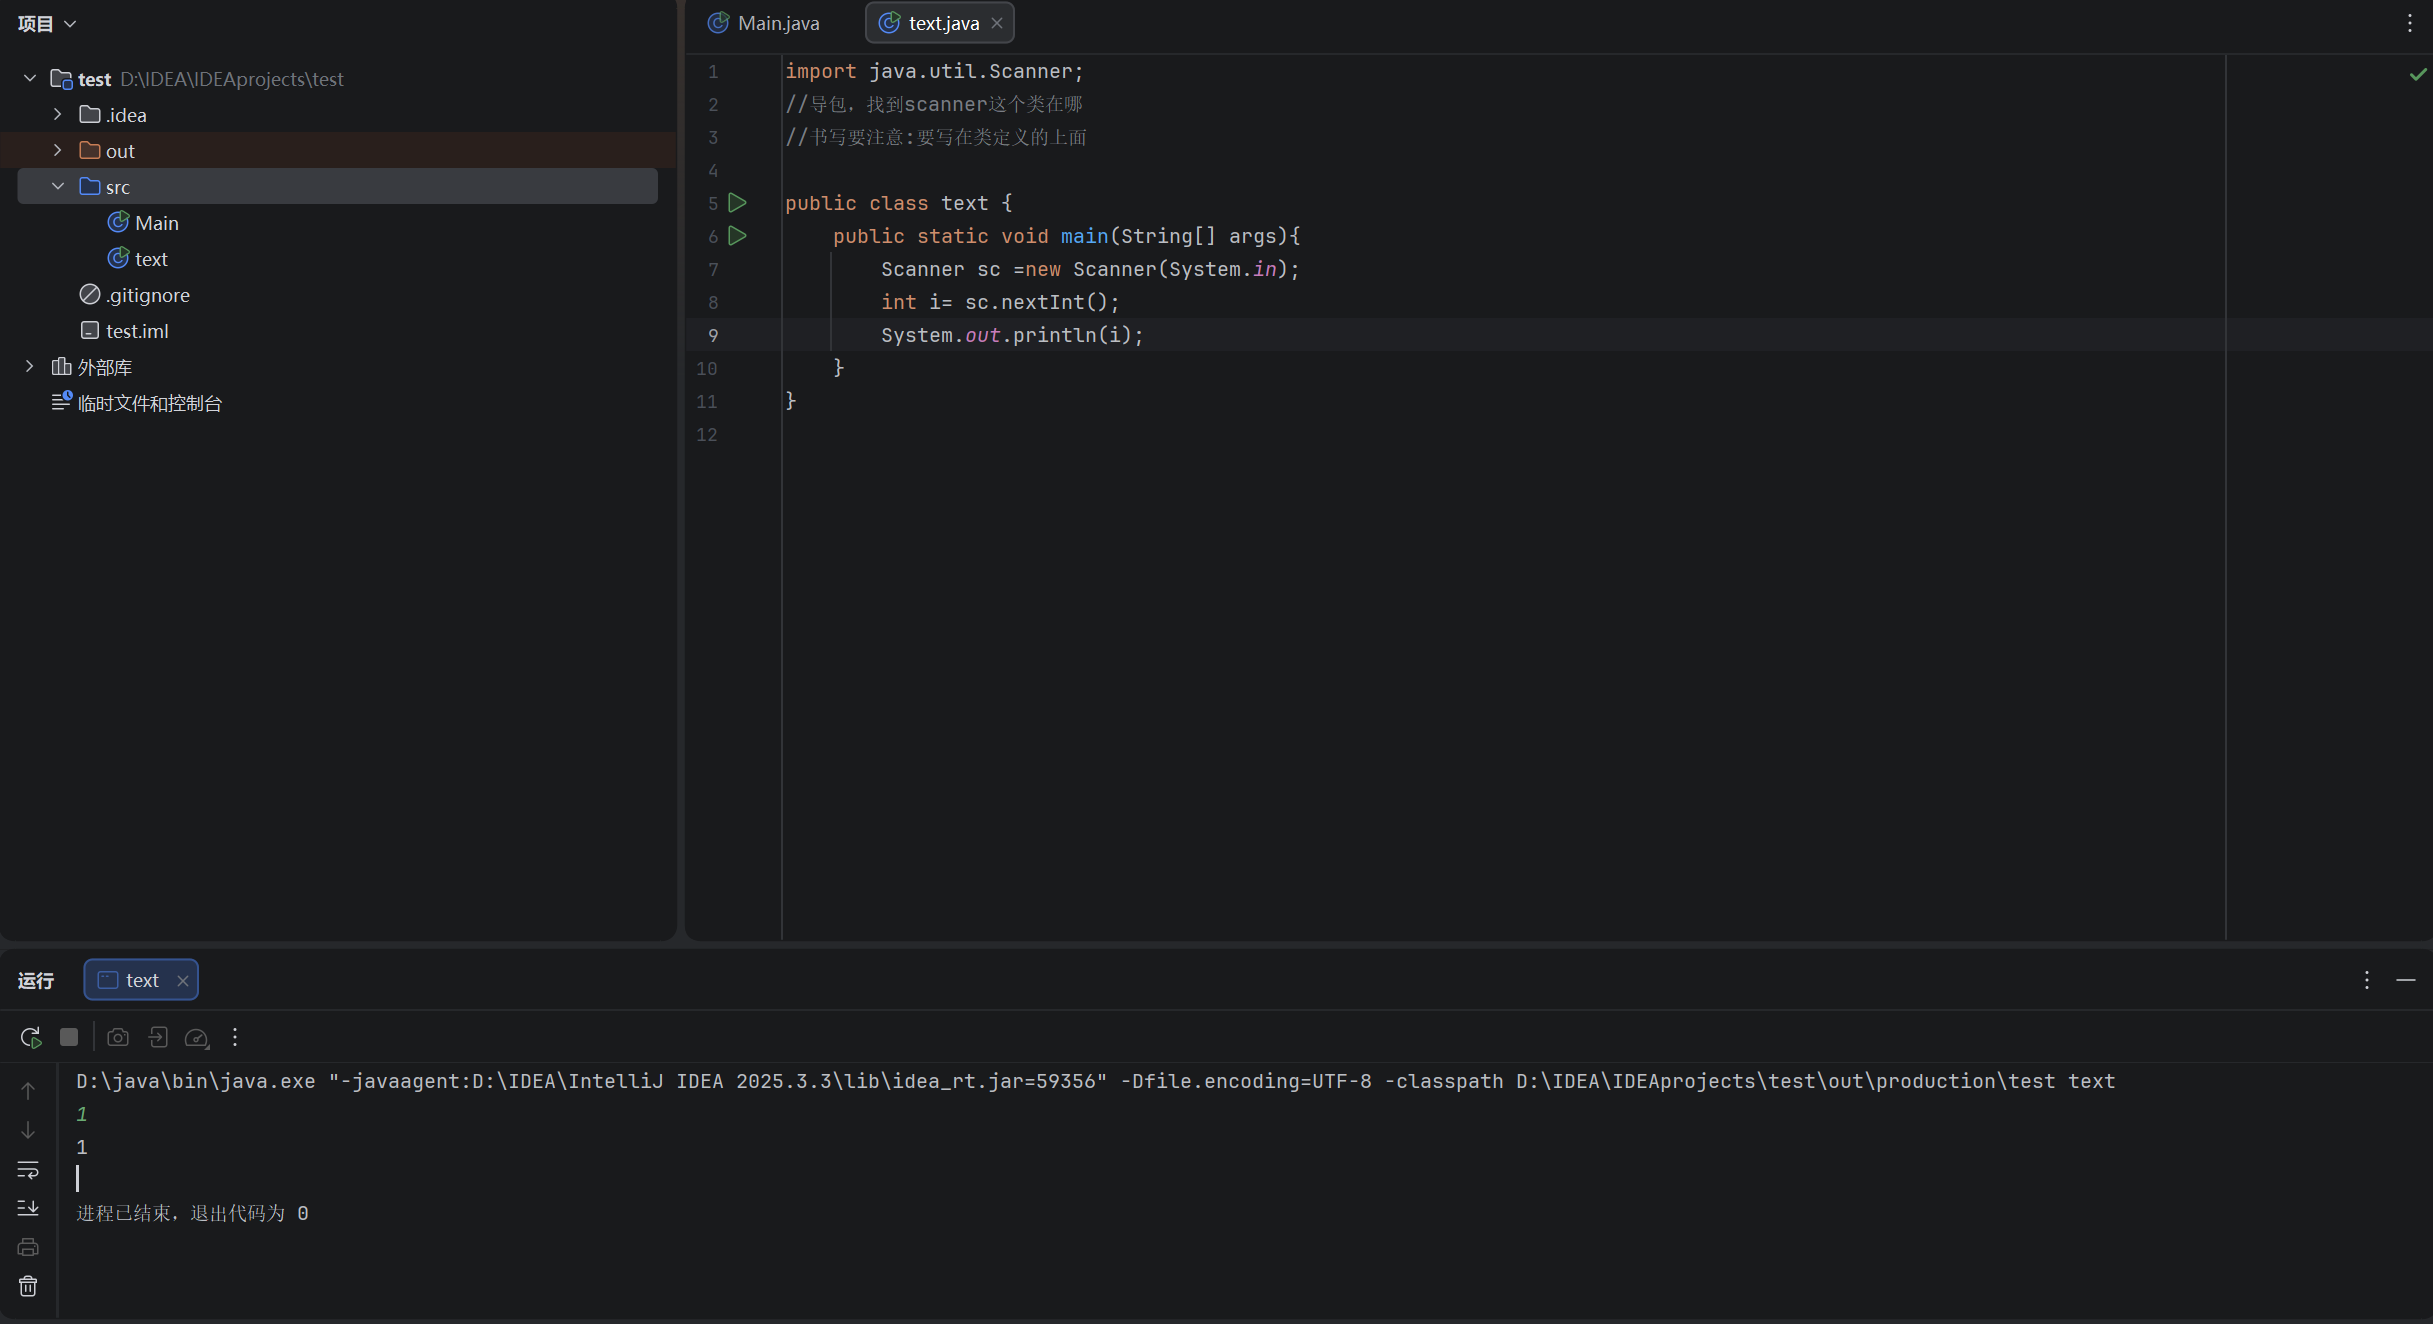The image size is (2433, 1324).
Task: Click the green inspection checkmark in editor
Action: point(2418,74)
